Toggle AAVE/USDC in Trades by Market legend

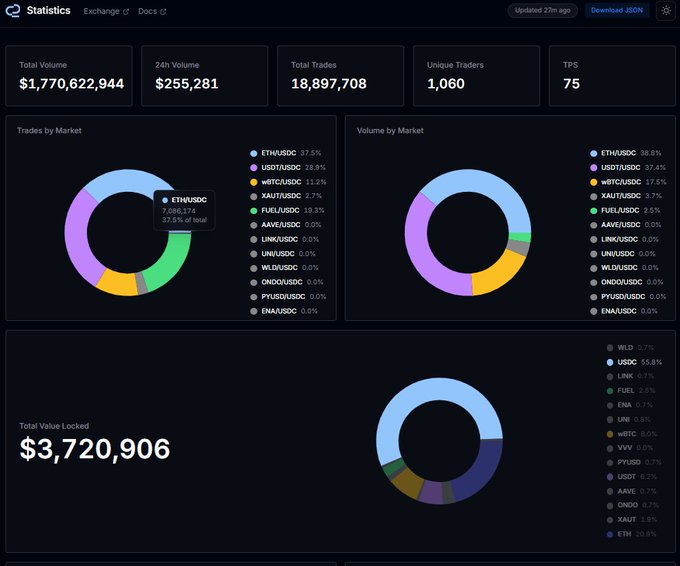tap(285, 225)
